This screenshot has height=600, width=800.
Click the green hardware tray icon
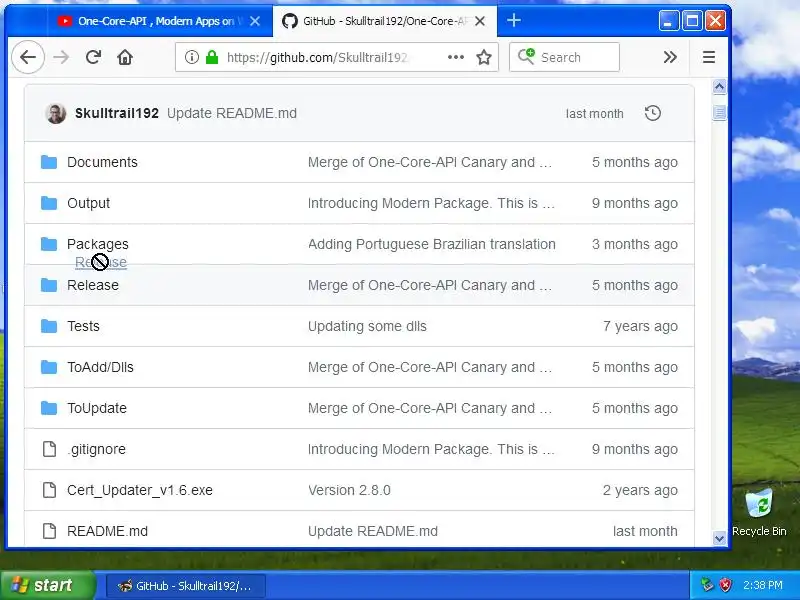[707, 585]
